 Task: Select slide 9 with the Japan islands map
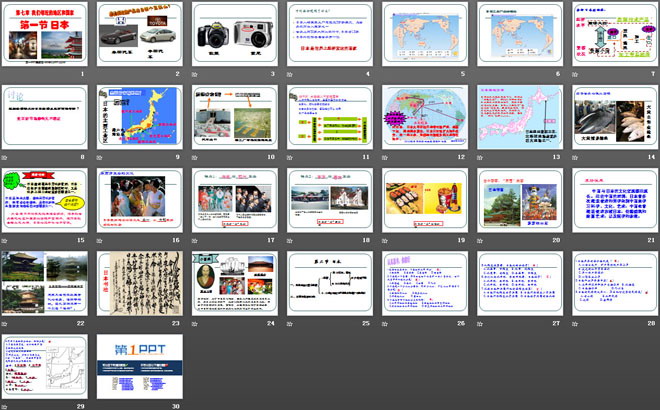point(139,116)
